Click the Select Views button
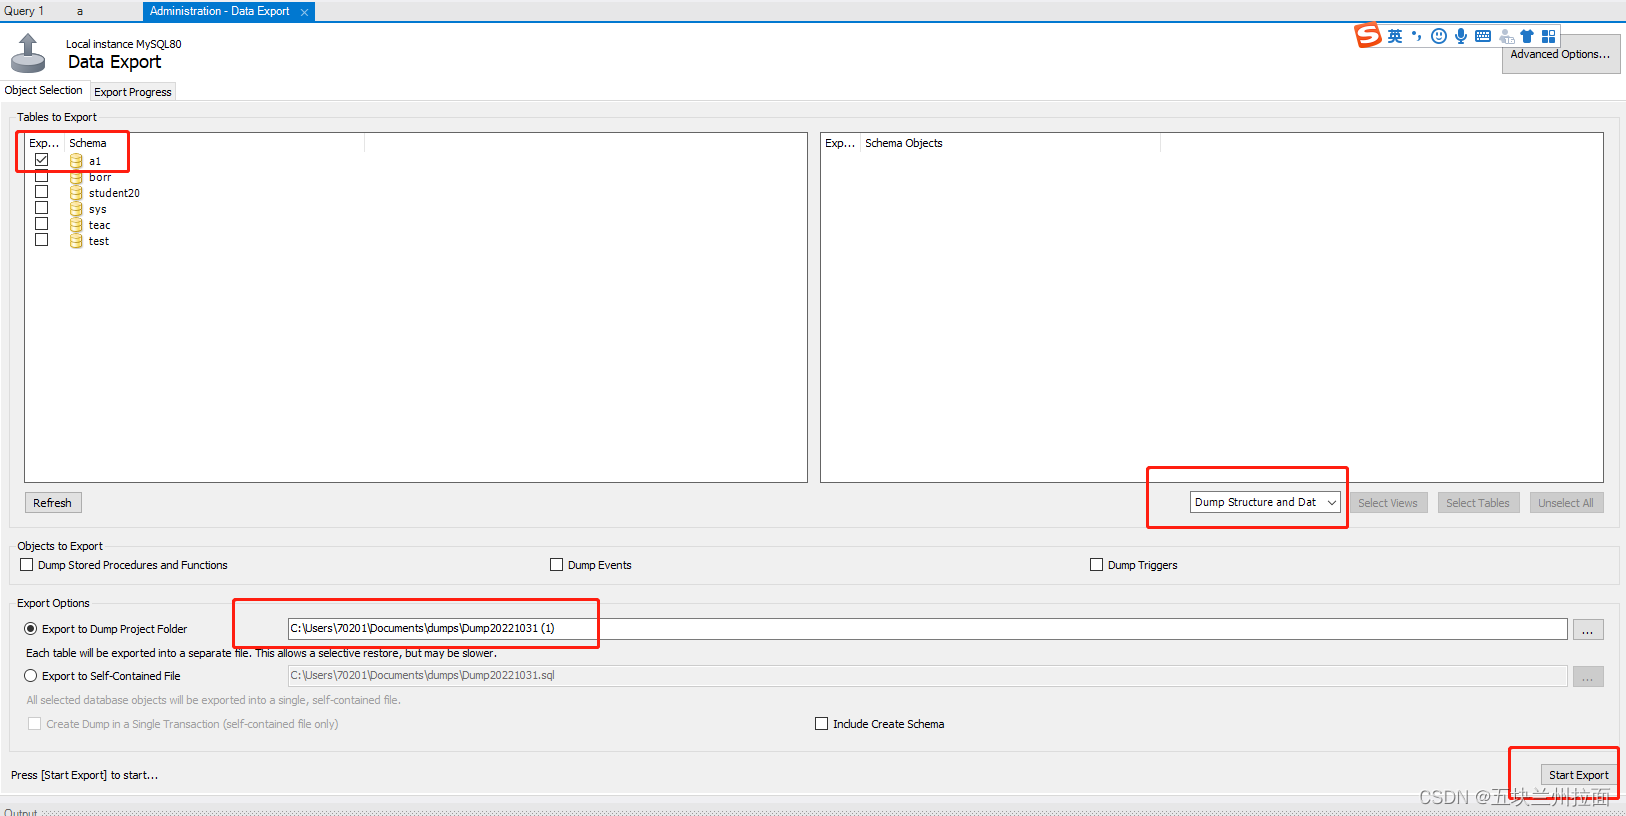The height and width of the screenshot is (816, 1626). pos(1388,503)
